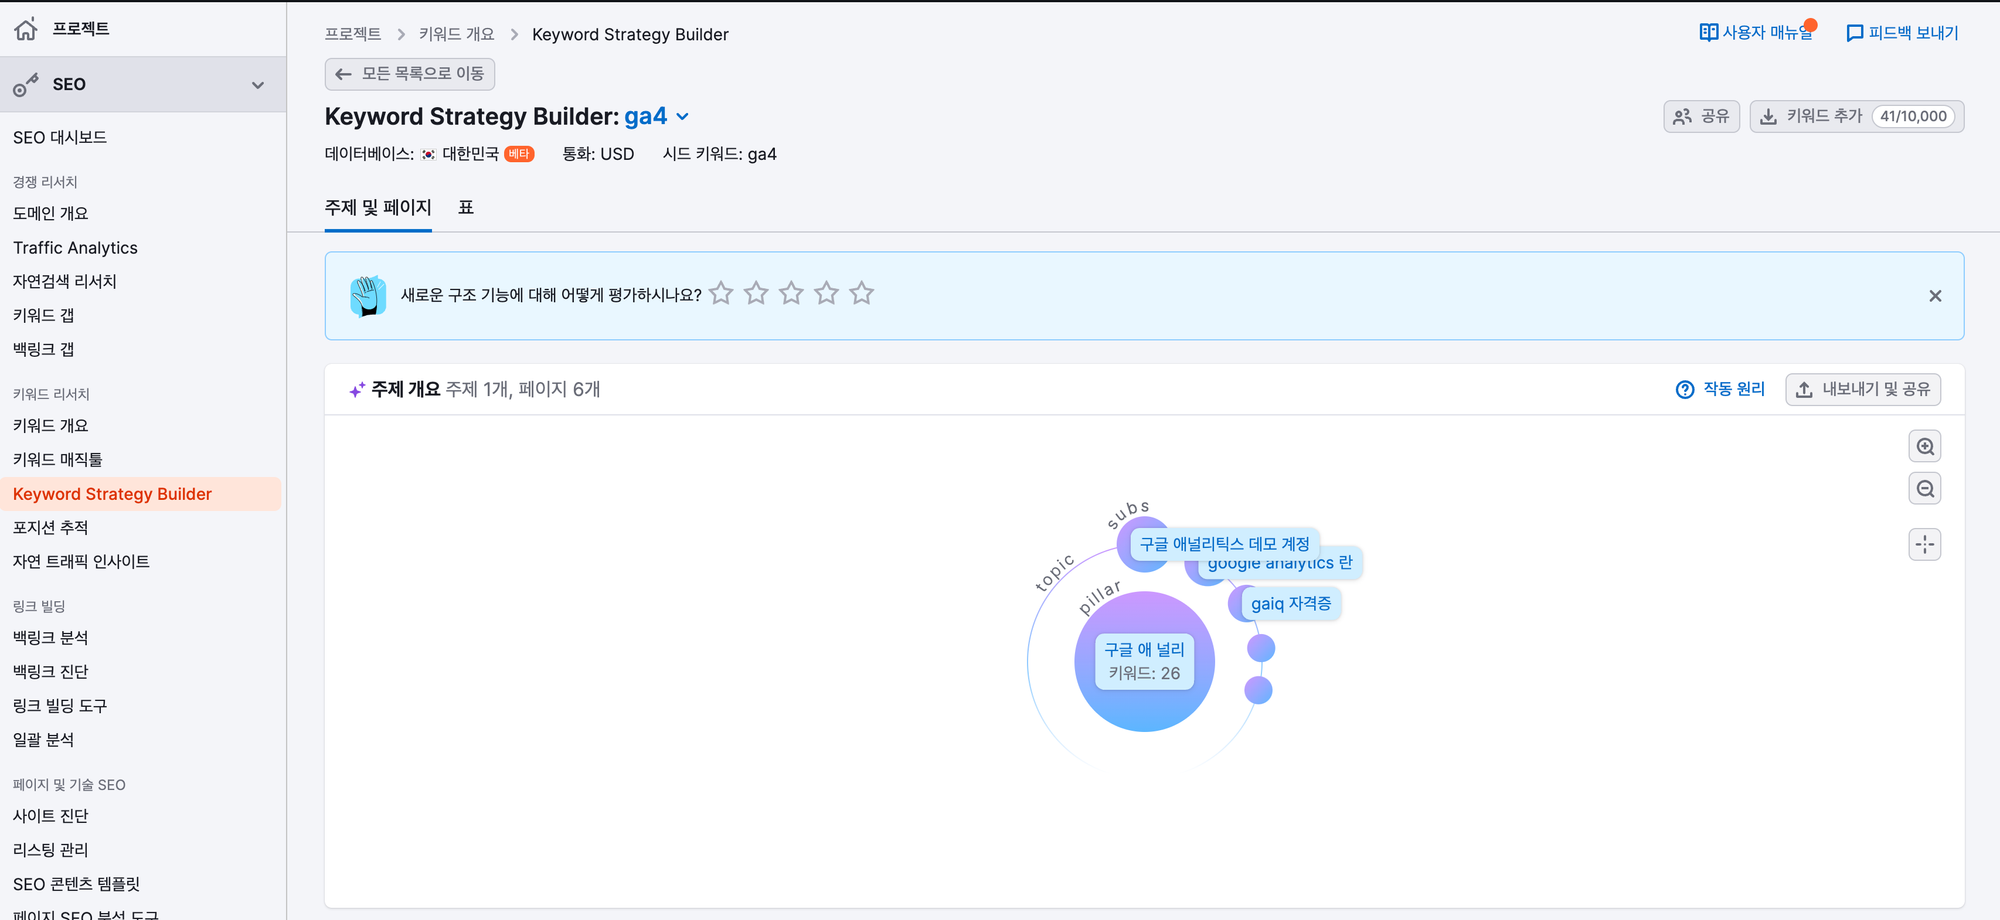The image size is (2000, 920).
Task: Rate five stars in feedback banner
Action: click(861, 294)
